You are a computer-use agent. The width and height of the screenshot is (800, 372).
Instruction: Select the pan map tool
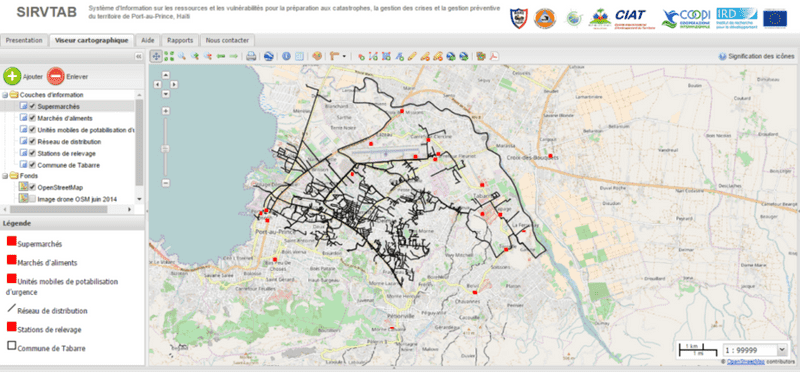click(156, 57)
